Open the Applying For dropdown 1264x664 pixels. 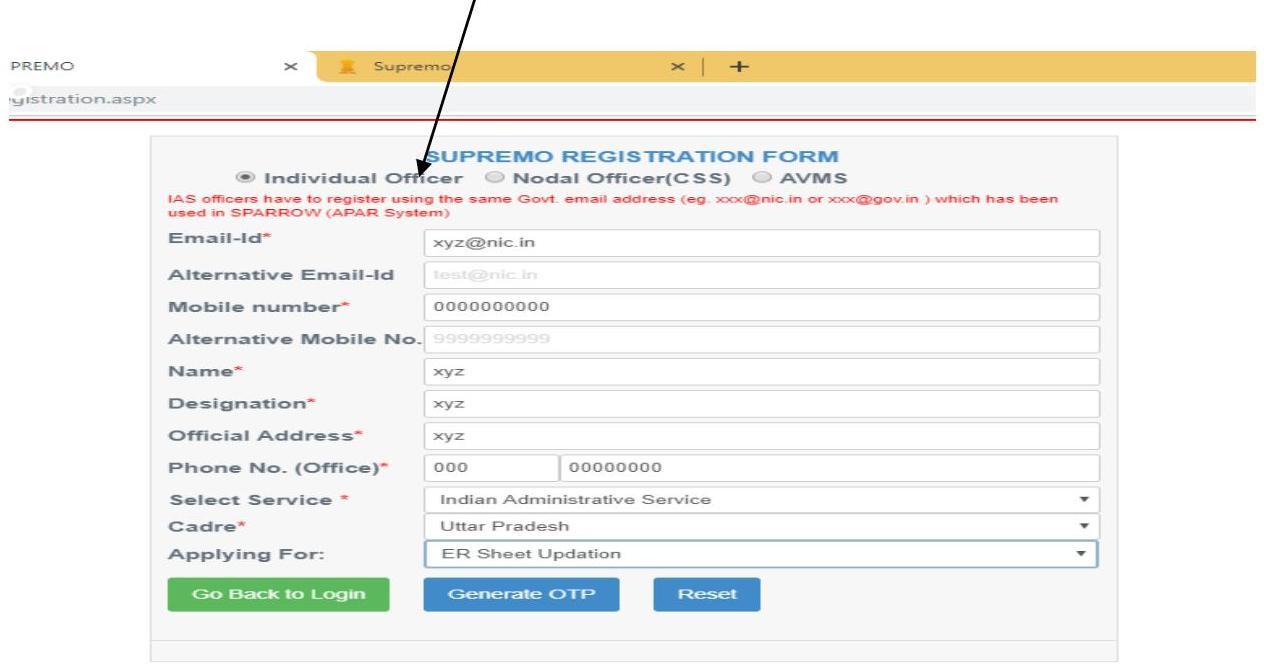761,553
